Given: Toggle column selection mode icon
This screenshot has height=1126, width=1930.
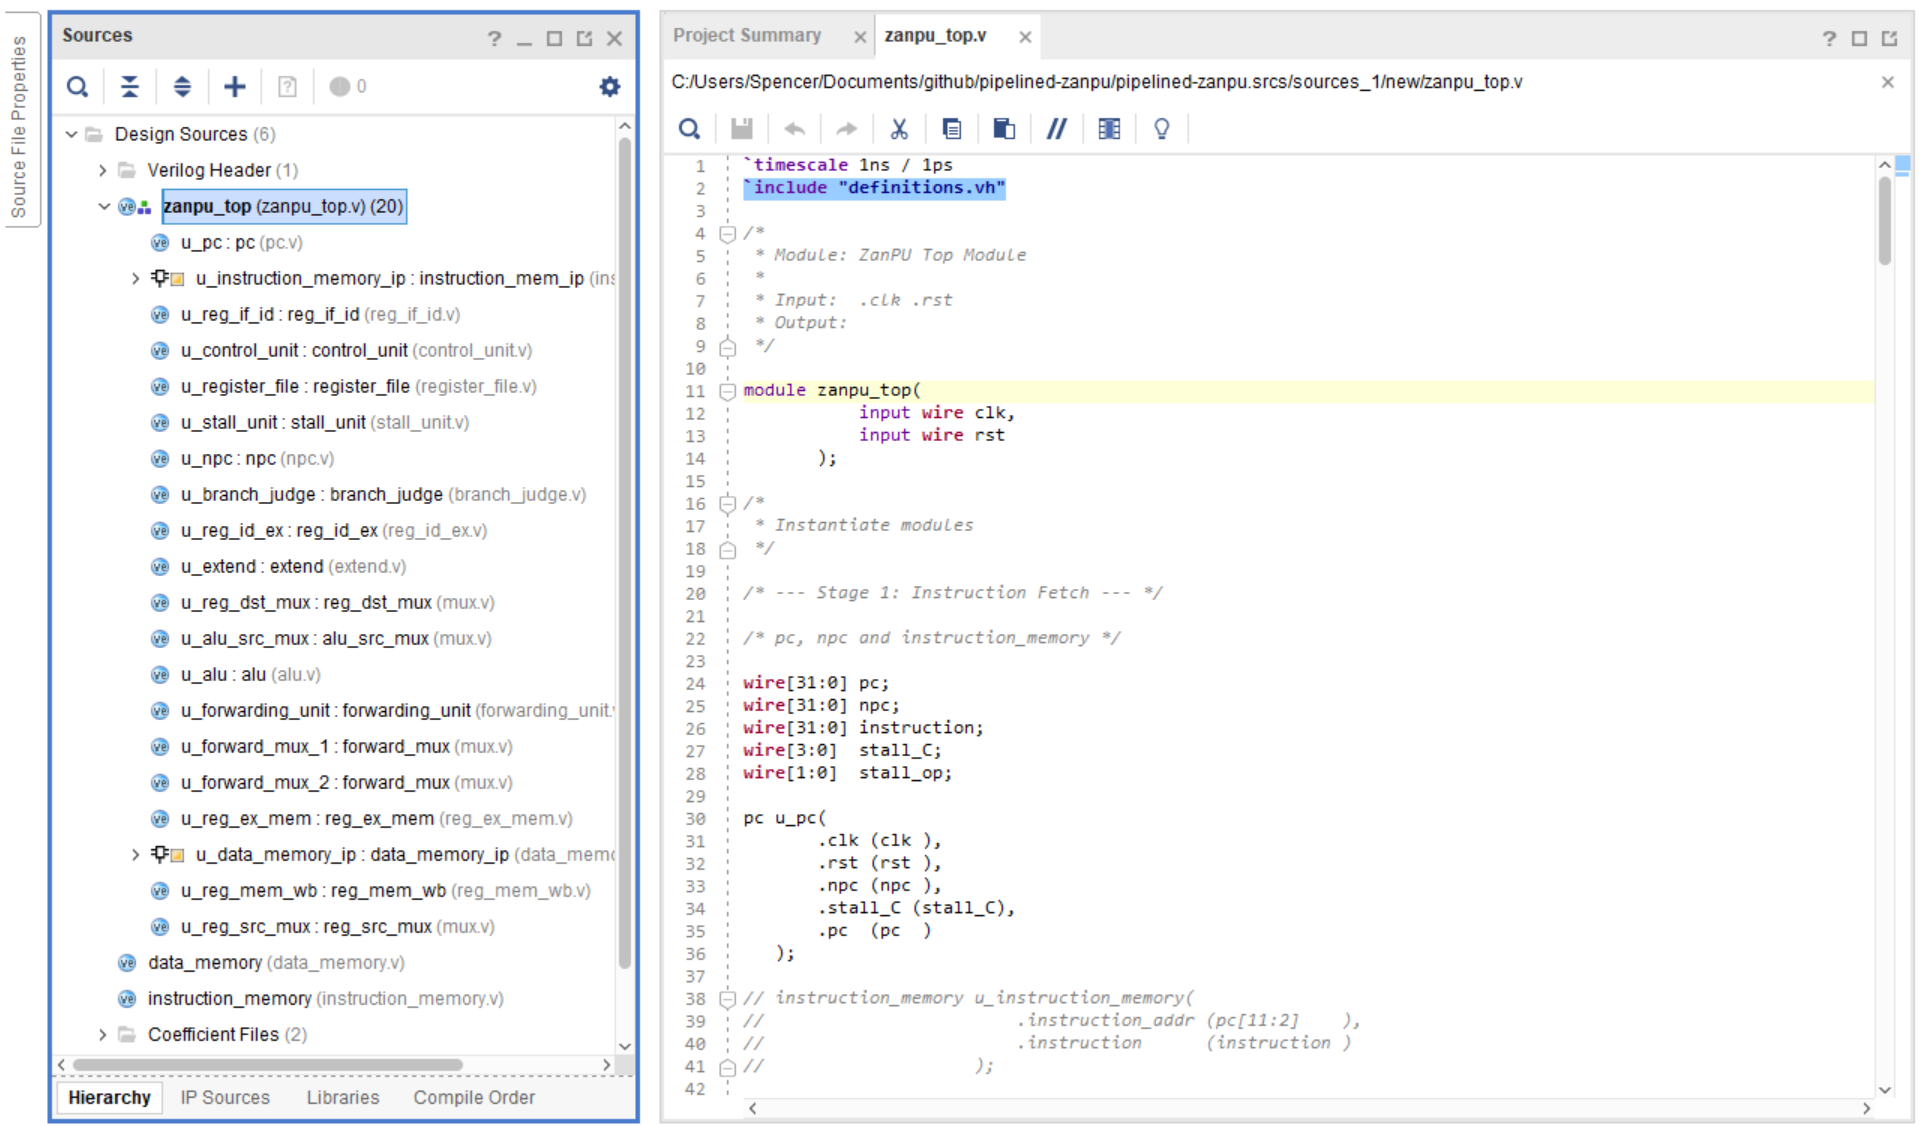Looking at the screenshot, I should [1109, 129].
